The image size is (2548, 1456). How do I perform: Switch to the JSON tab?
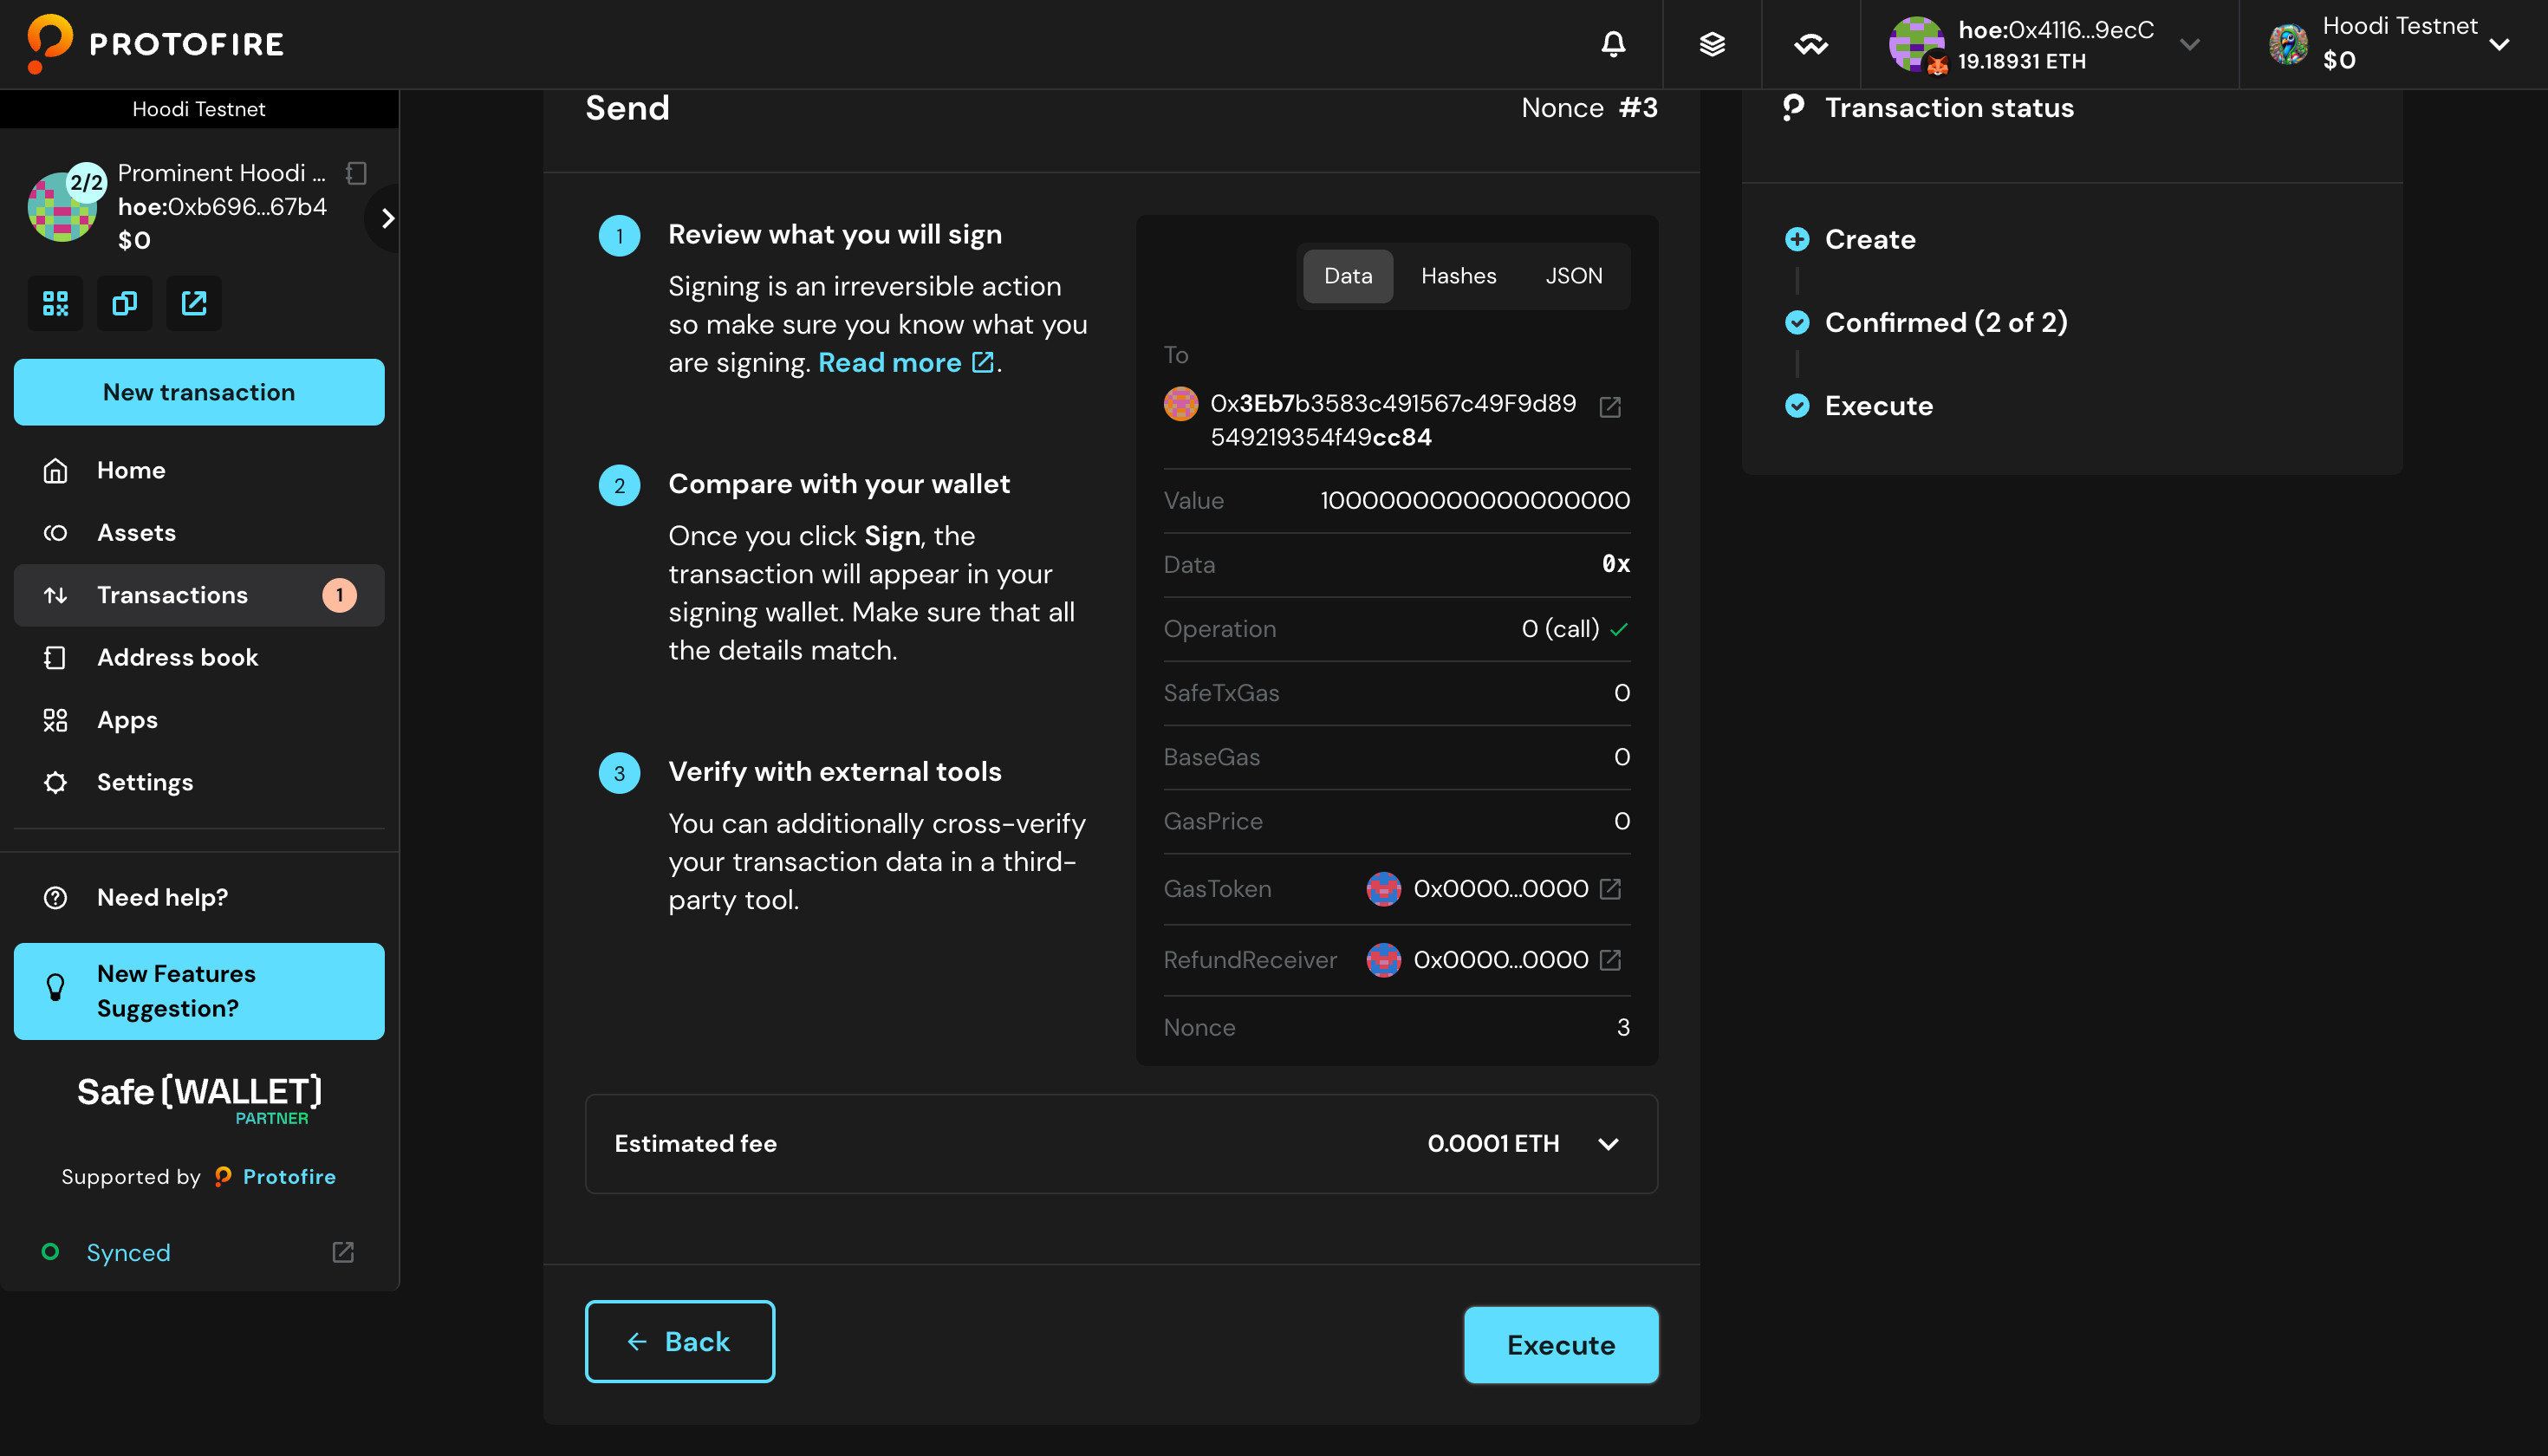click(x=1573, y=276)
